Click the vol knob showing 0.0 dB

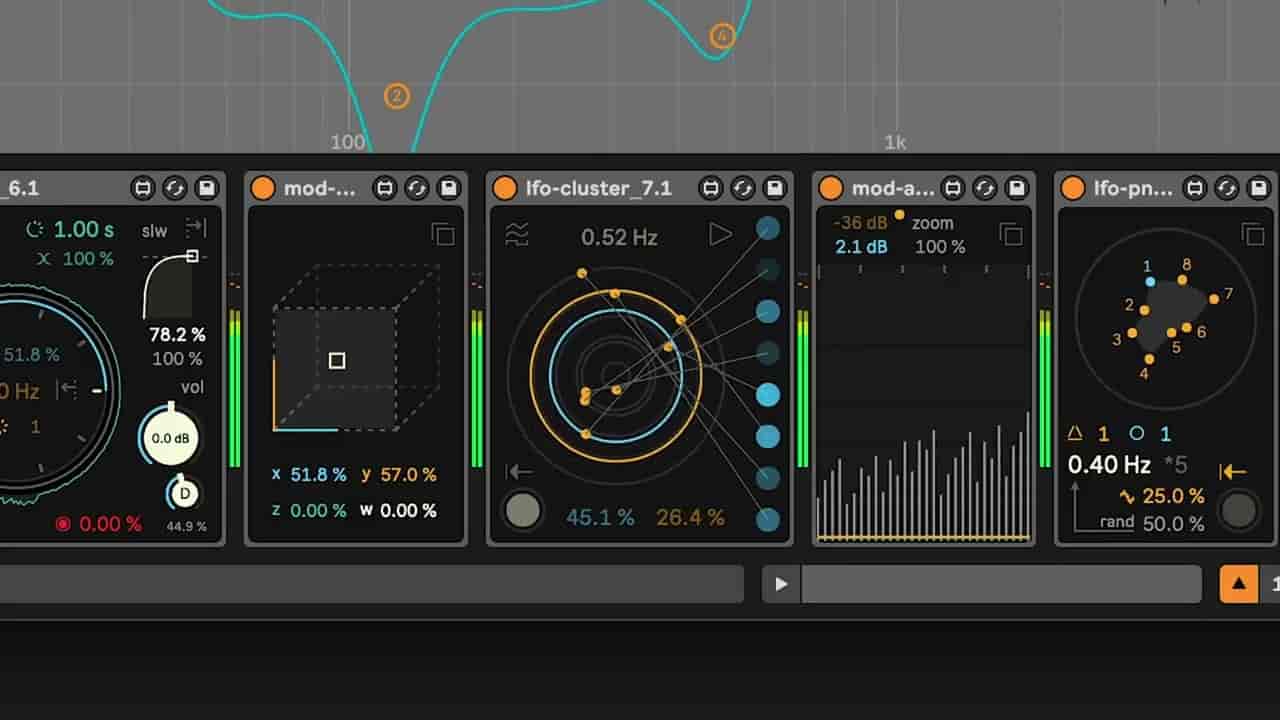click(x=169, y=438)
